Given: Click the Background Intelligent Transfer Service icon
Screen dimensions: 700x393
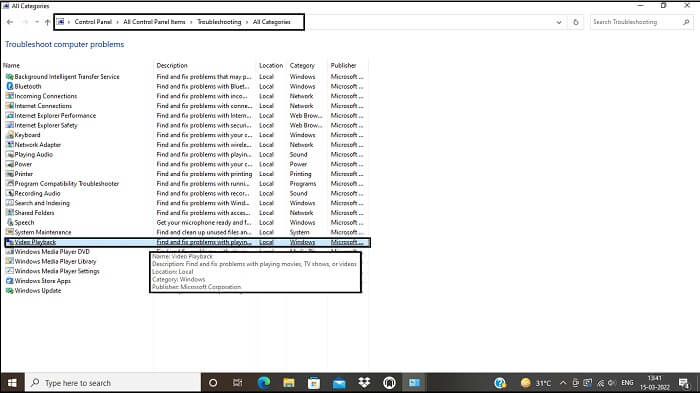Looking at the screenshot, I should point(9,77).
